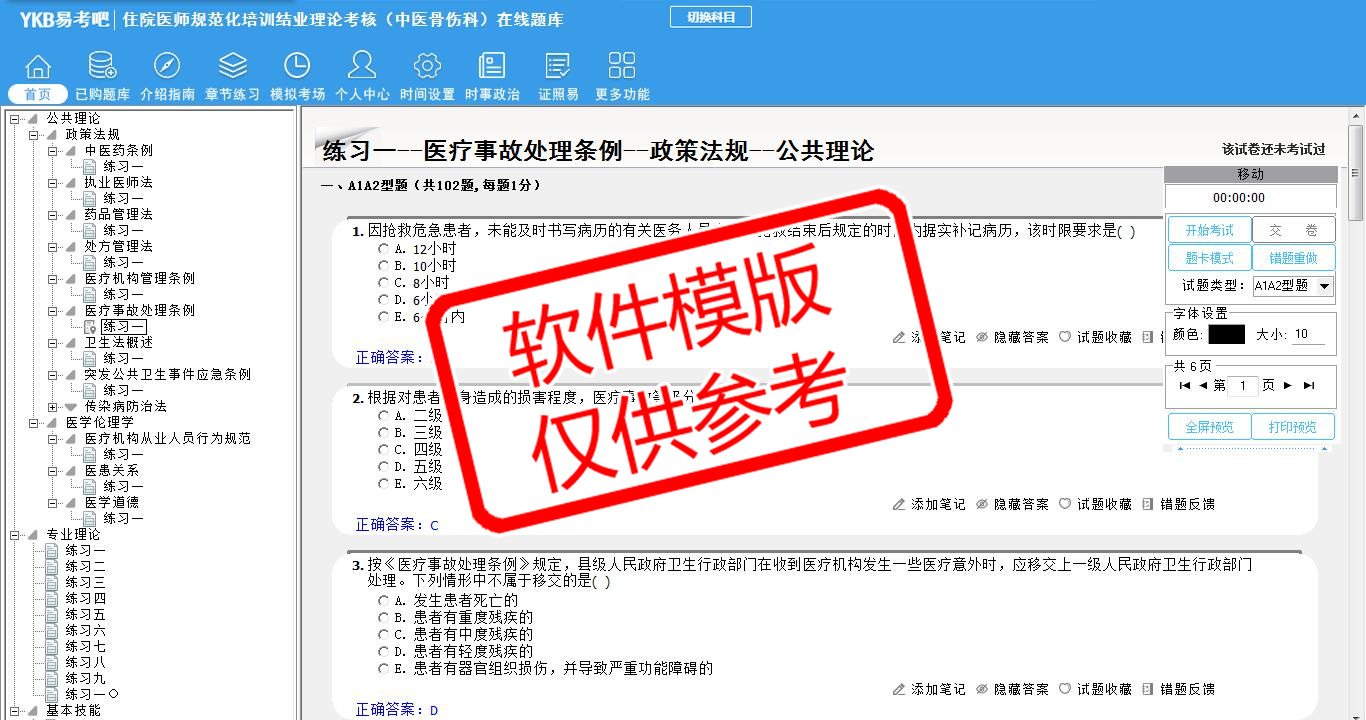Image resolution: width=1366 pixels, height=720 pixels.
Task: Open 更多功能 grid icon
Action: click(622, 66)
